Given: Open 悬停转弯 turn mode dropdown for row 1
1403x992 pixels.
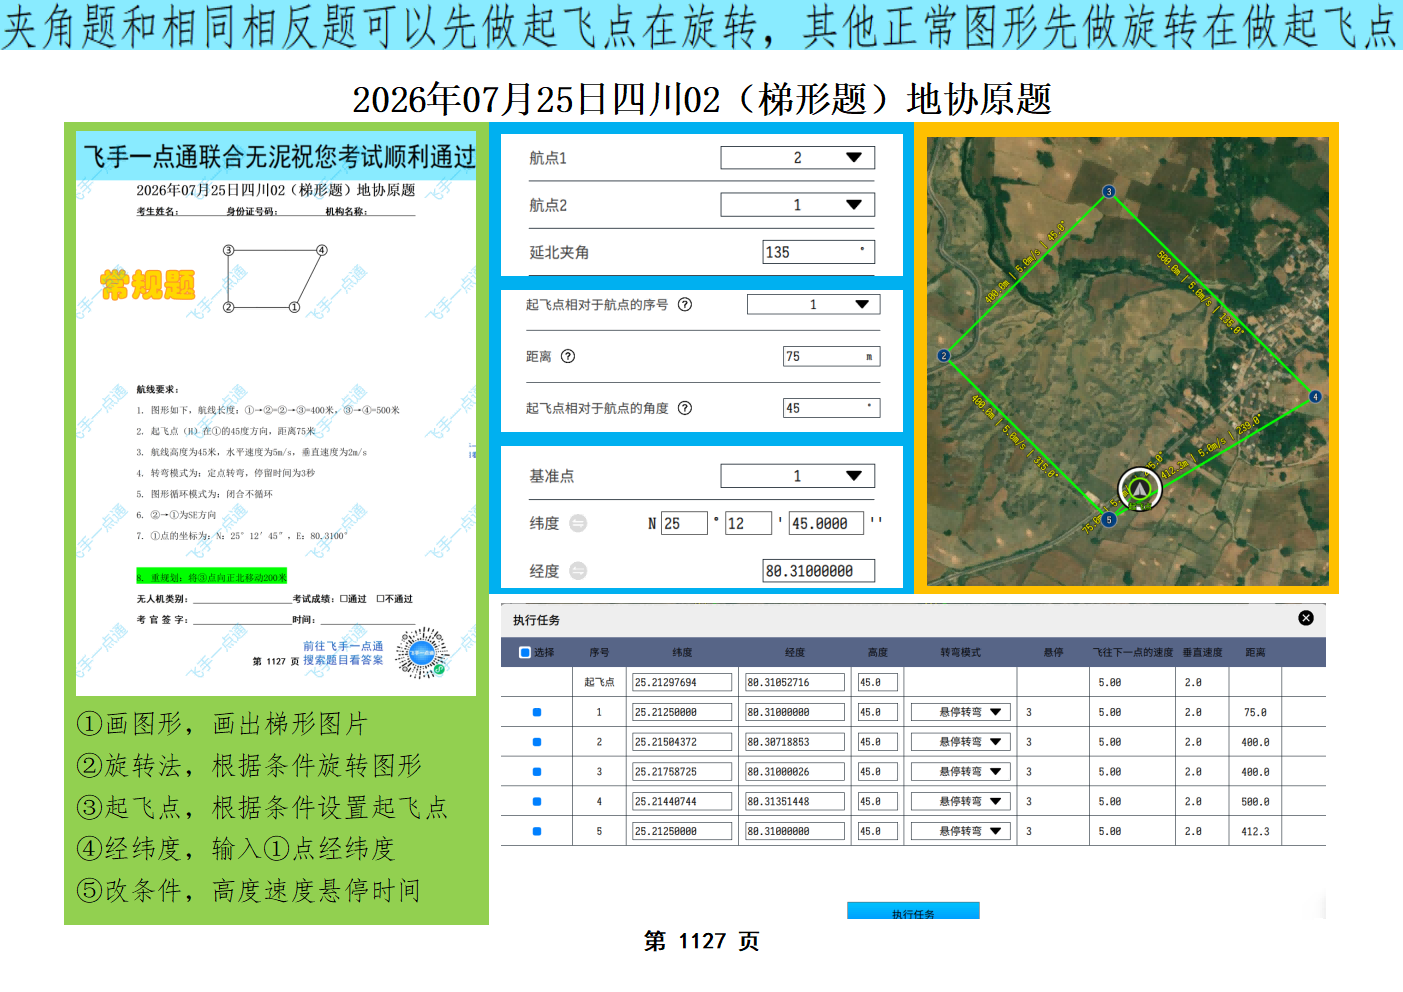Looking at the screenshot, I should click(x=961, y=712).
